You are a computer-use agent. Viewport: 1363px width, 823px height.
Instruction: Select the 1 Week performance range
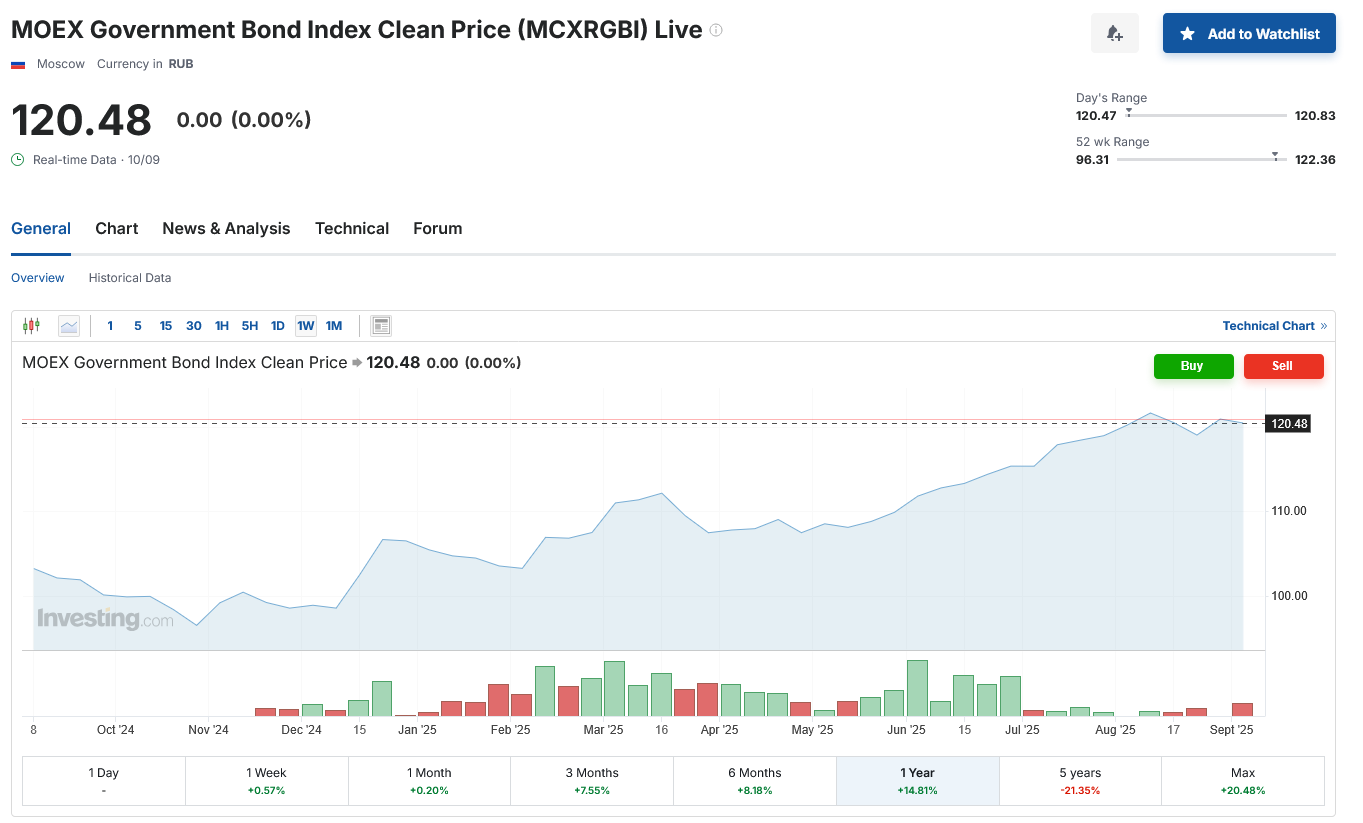click(266, 781)
